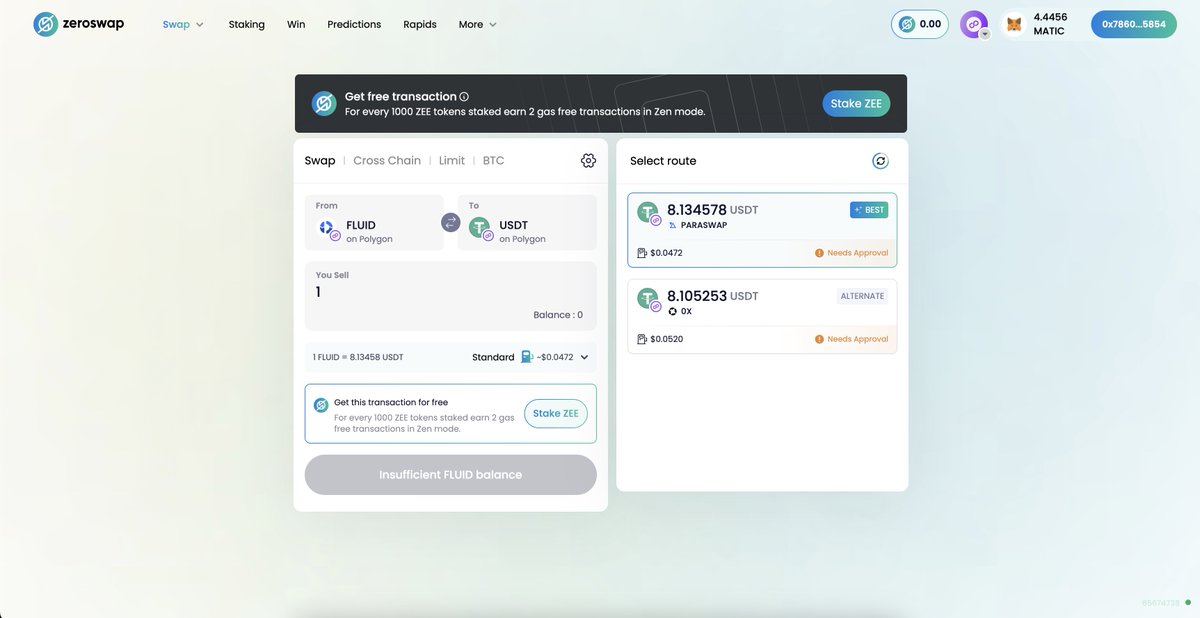Click the Tether icon on the 8.105253 route
Viewport: 1200px width, 618px height.
tap(650, 300)
